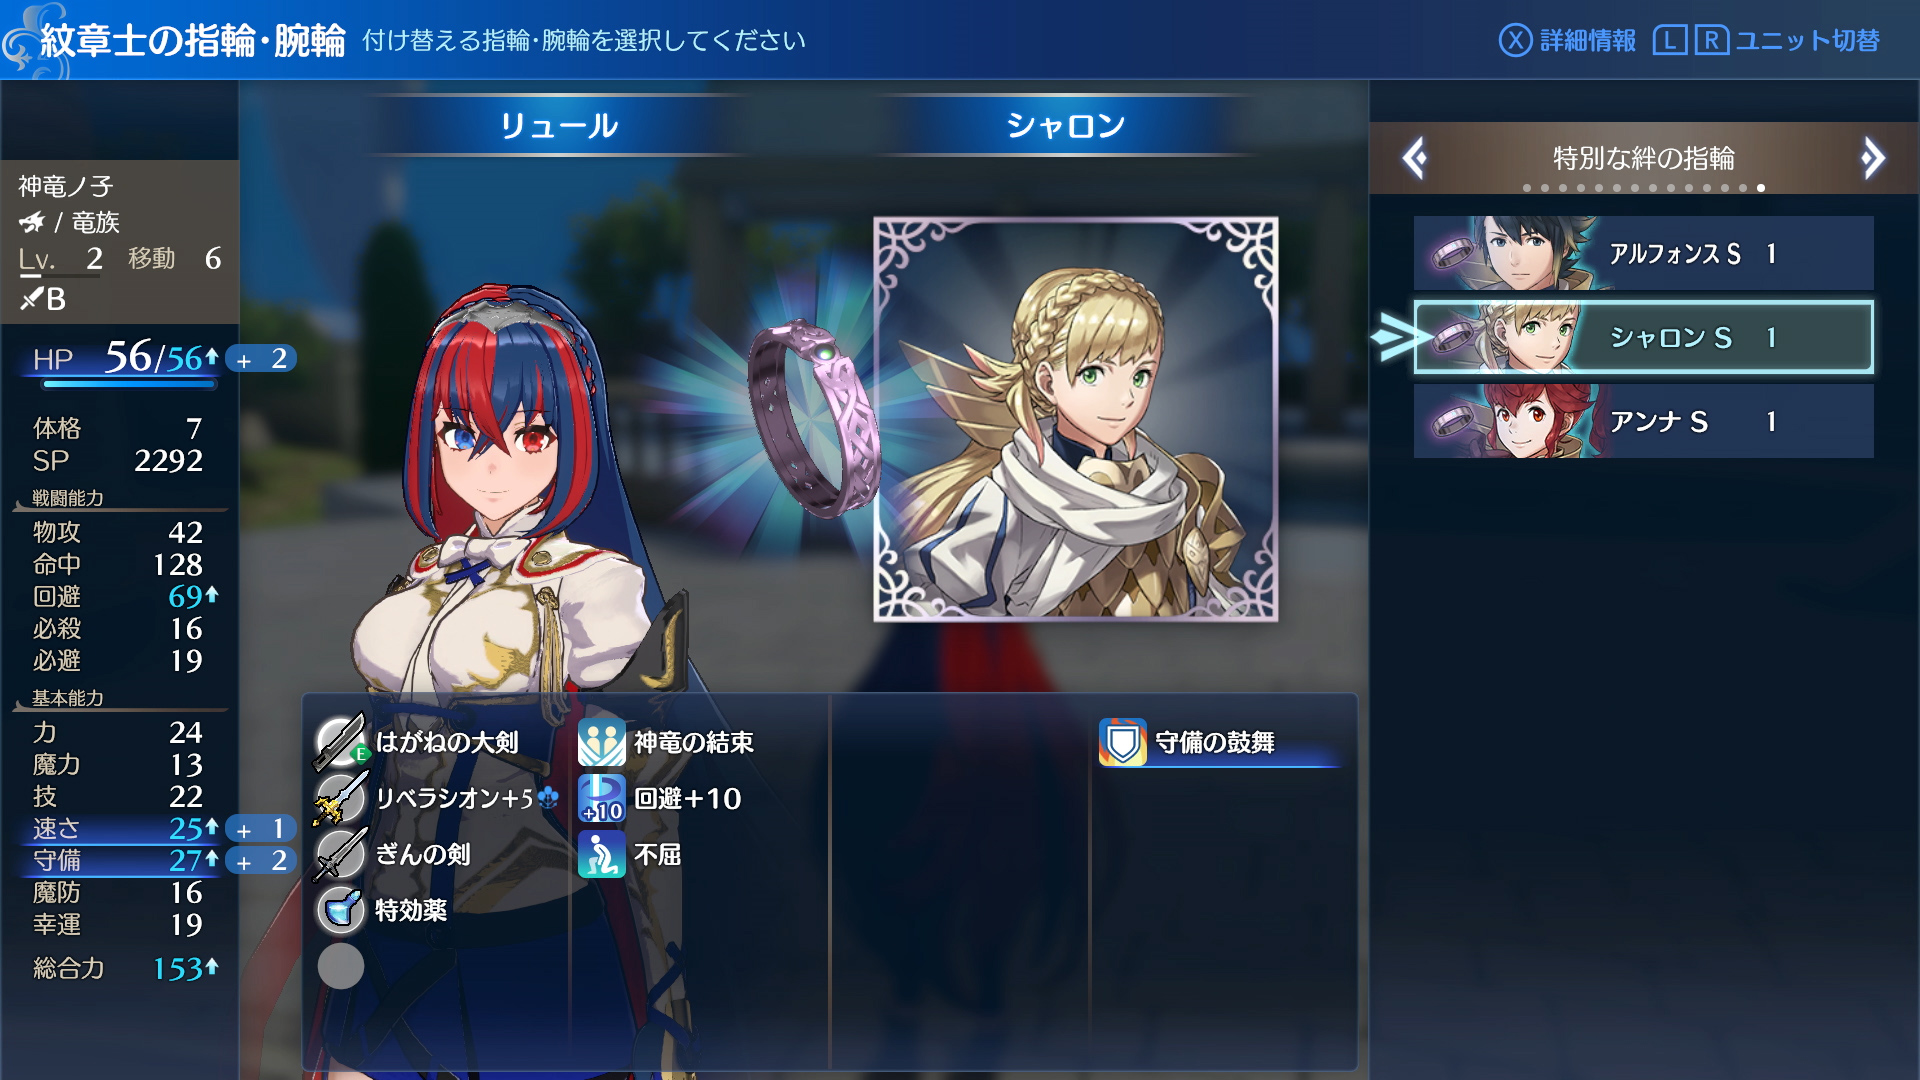Click the リュール unit name header
This screenshot has width=1920, height=1080.
[x=559, y=126]
